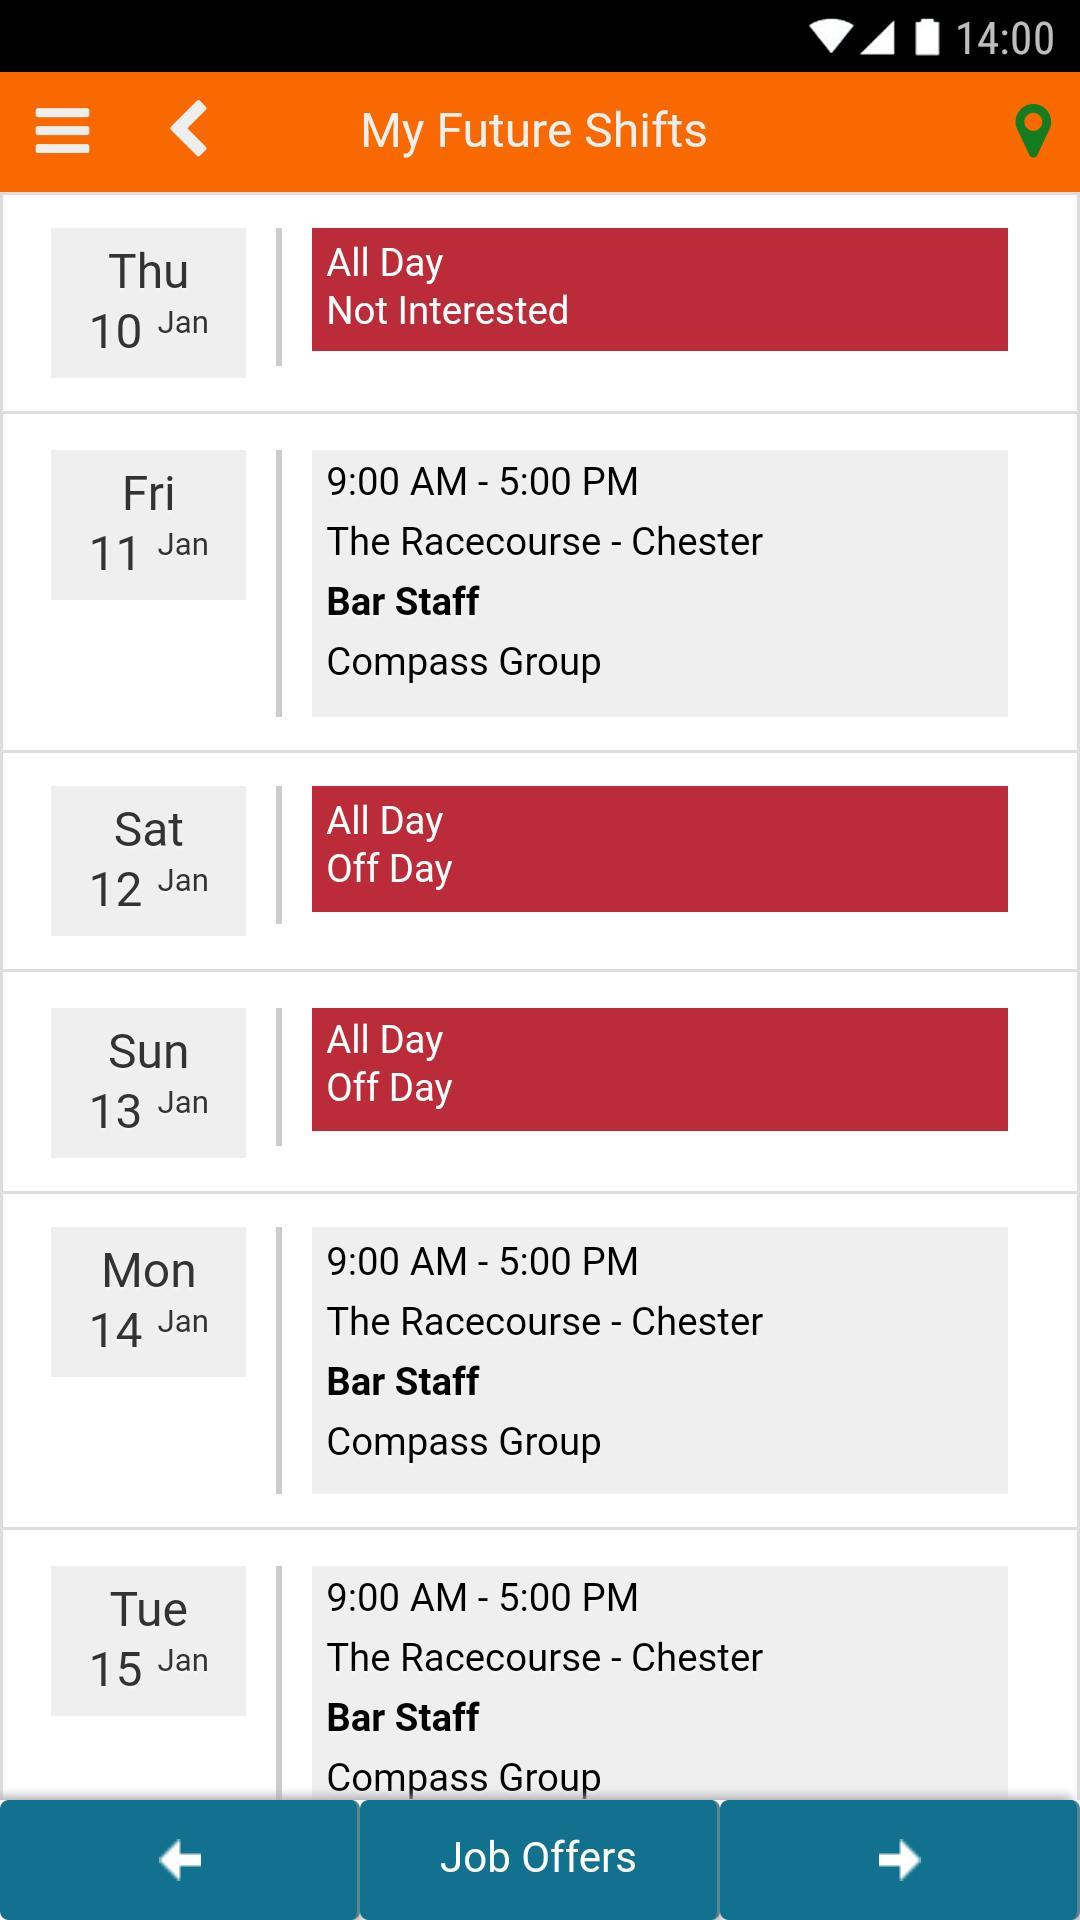Screen dimensions: 1080x1920
Task: Open Friday 11 Jan Bar Staff shift
Action: (659, 583)
